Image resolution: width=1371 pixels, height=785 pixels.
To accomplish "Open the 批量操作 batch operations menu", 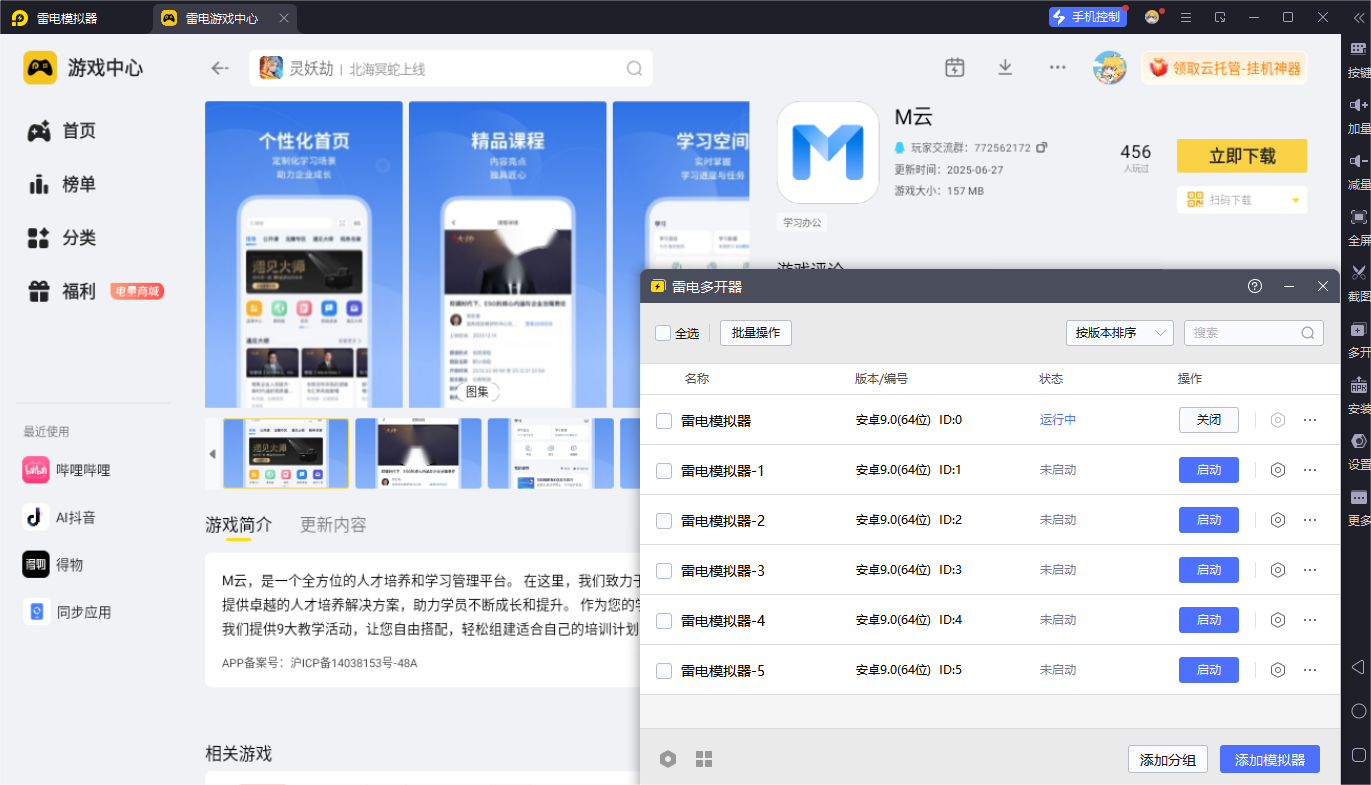I will point(755,333).
